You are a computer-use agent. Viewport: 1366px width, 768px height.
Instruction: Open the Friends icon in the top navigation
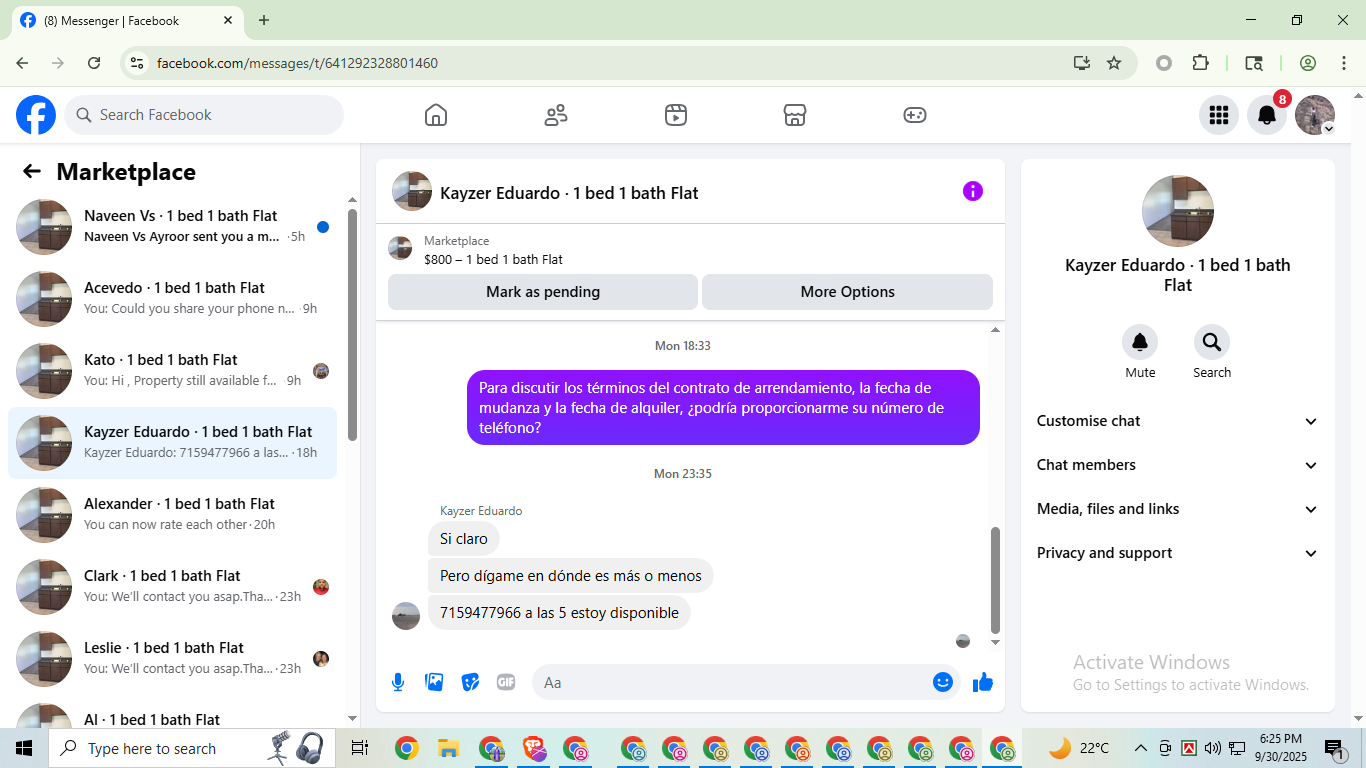[556, 115]
